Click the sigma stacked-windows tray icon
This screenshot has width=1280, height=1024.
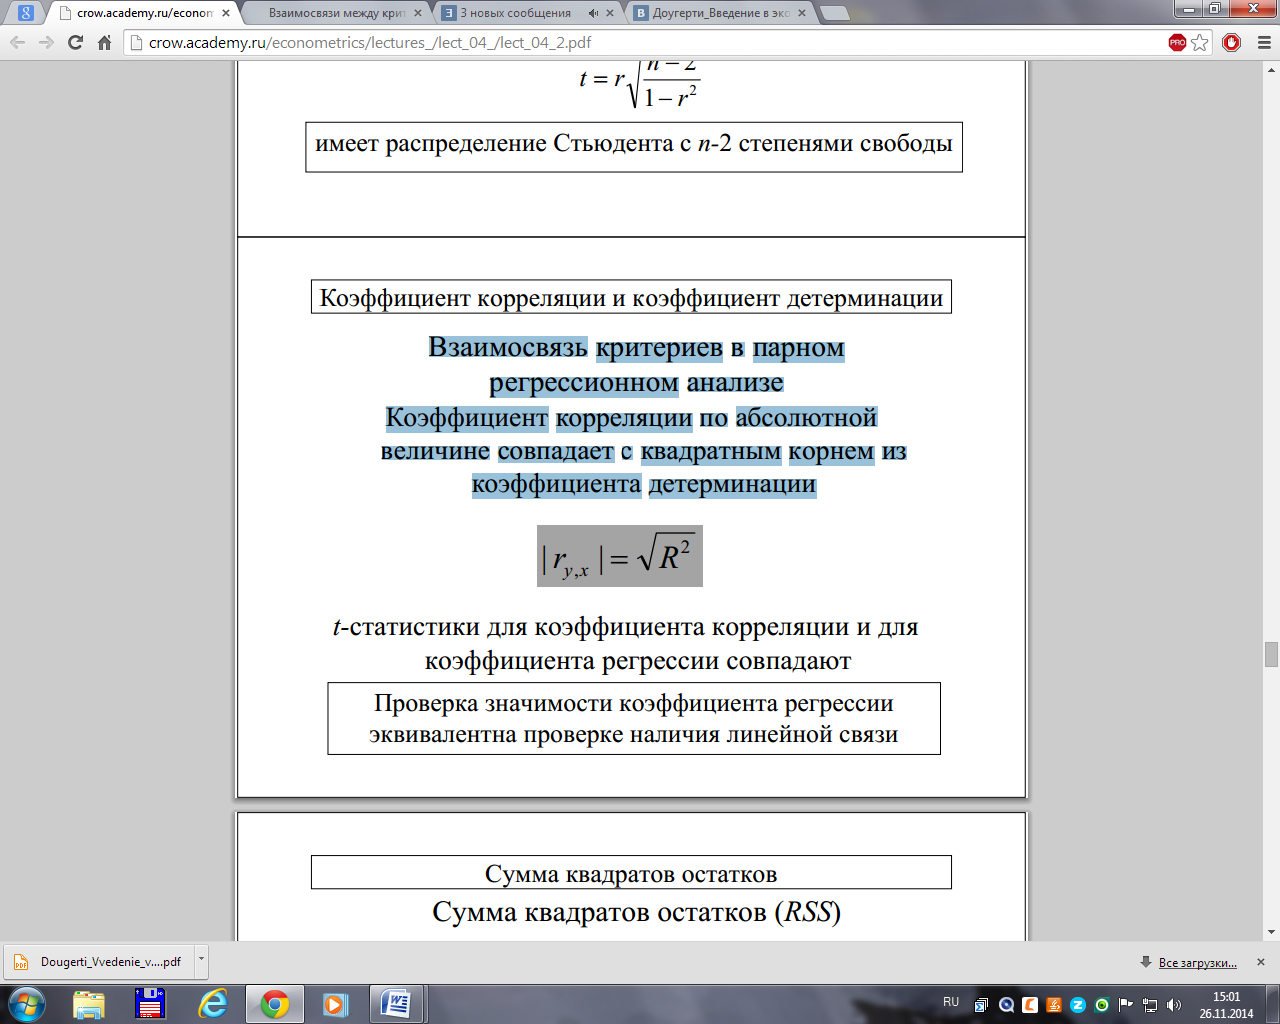[982, 1005]
